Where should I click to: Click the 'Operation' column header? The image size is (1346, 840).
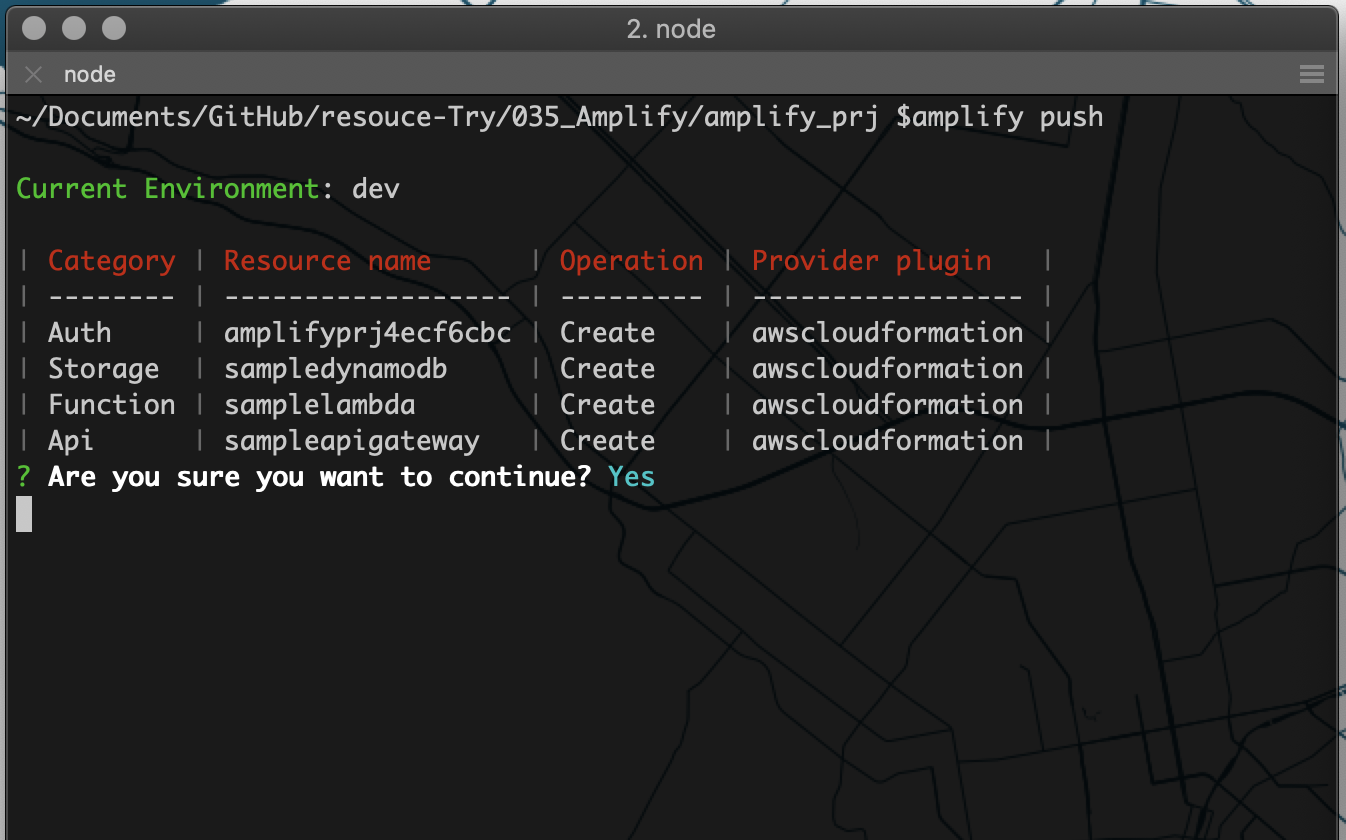click(x=631, y=261)
